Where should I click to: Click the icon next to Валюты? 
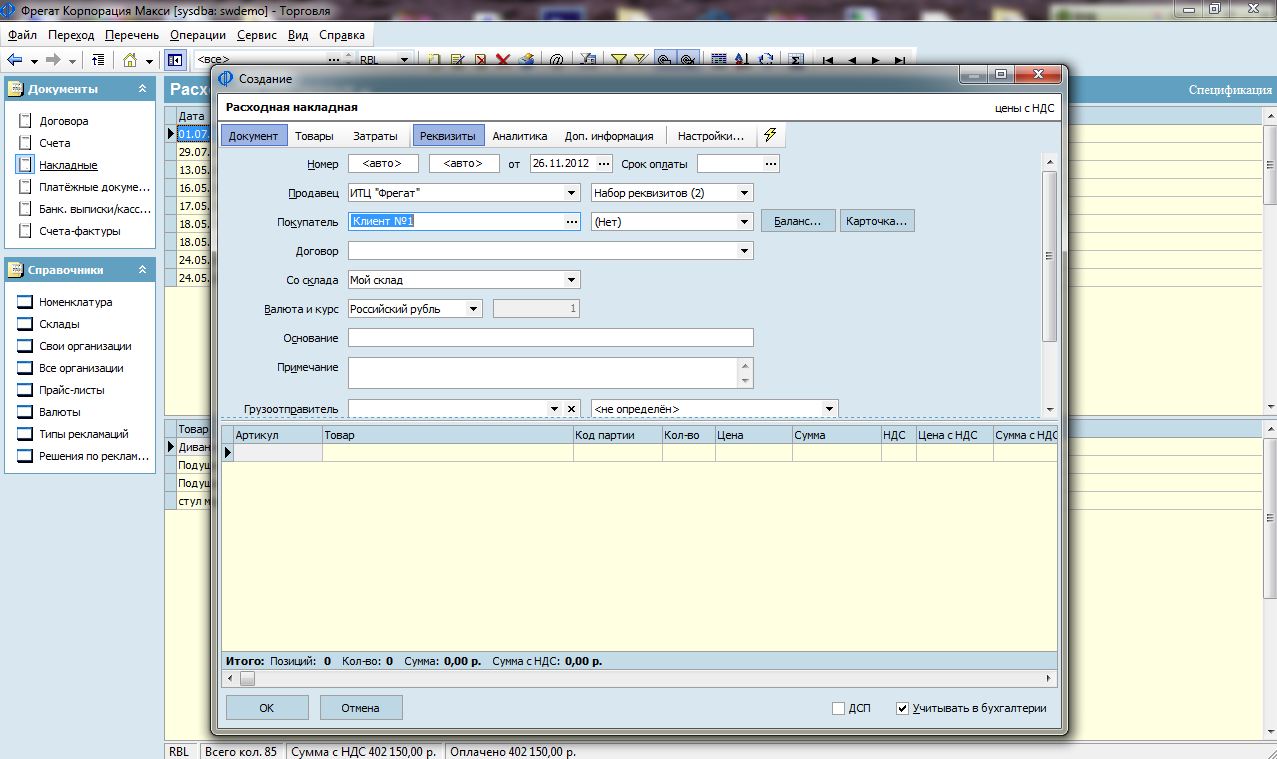point(25,412)
